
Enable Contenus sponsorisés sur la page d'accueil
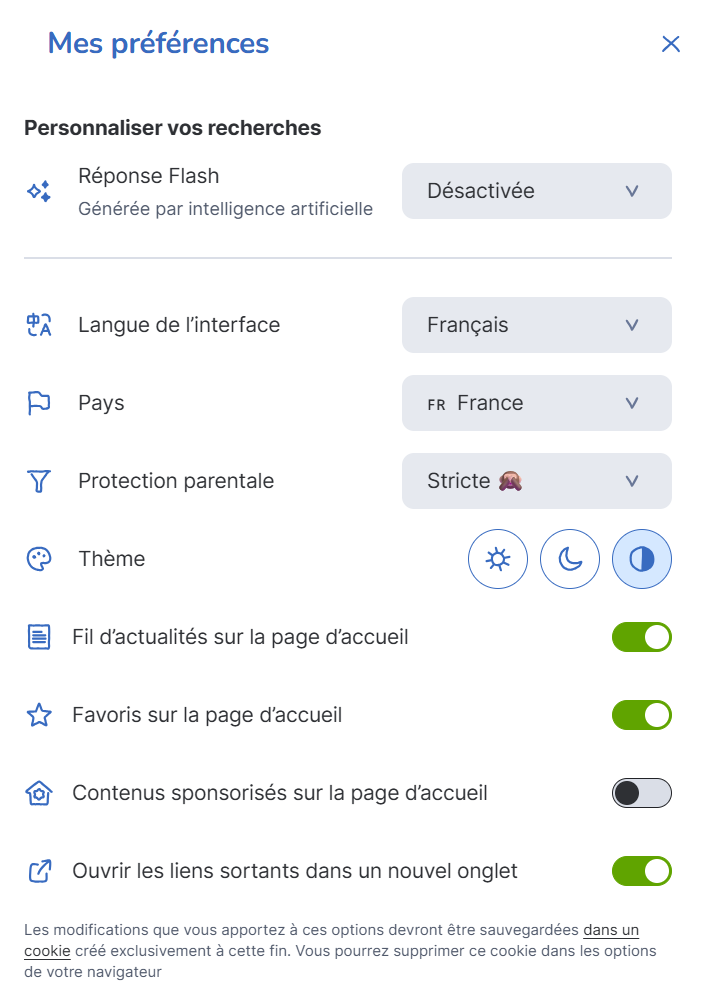coord(642,793)
